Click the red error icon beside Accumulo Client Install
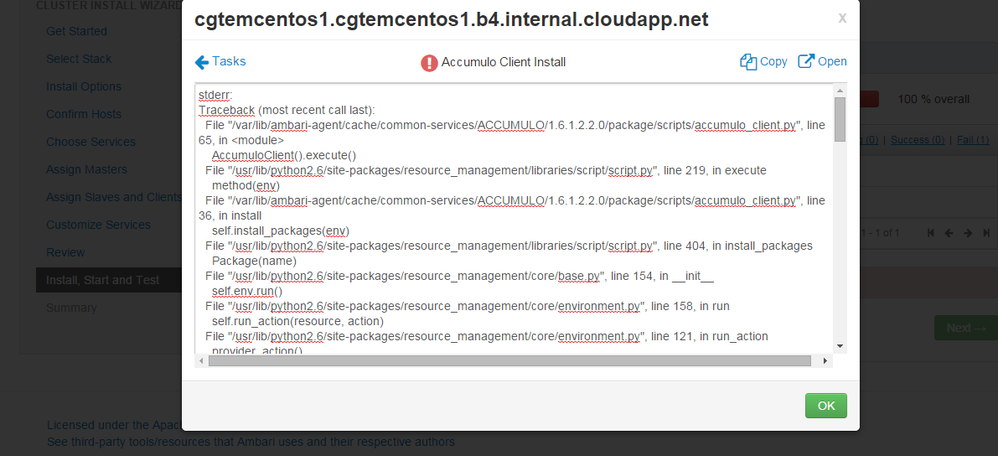The image size is (998, 456). 429,62
